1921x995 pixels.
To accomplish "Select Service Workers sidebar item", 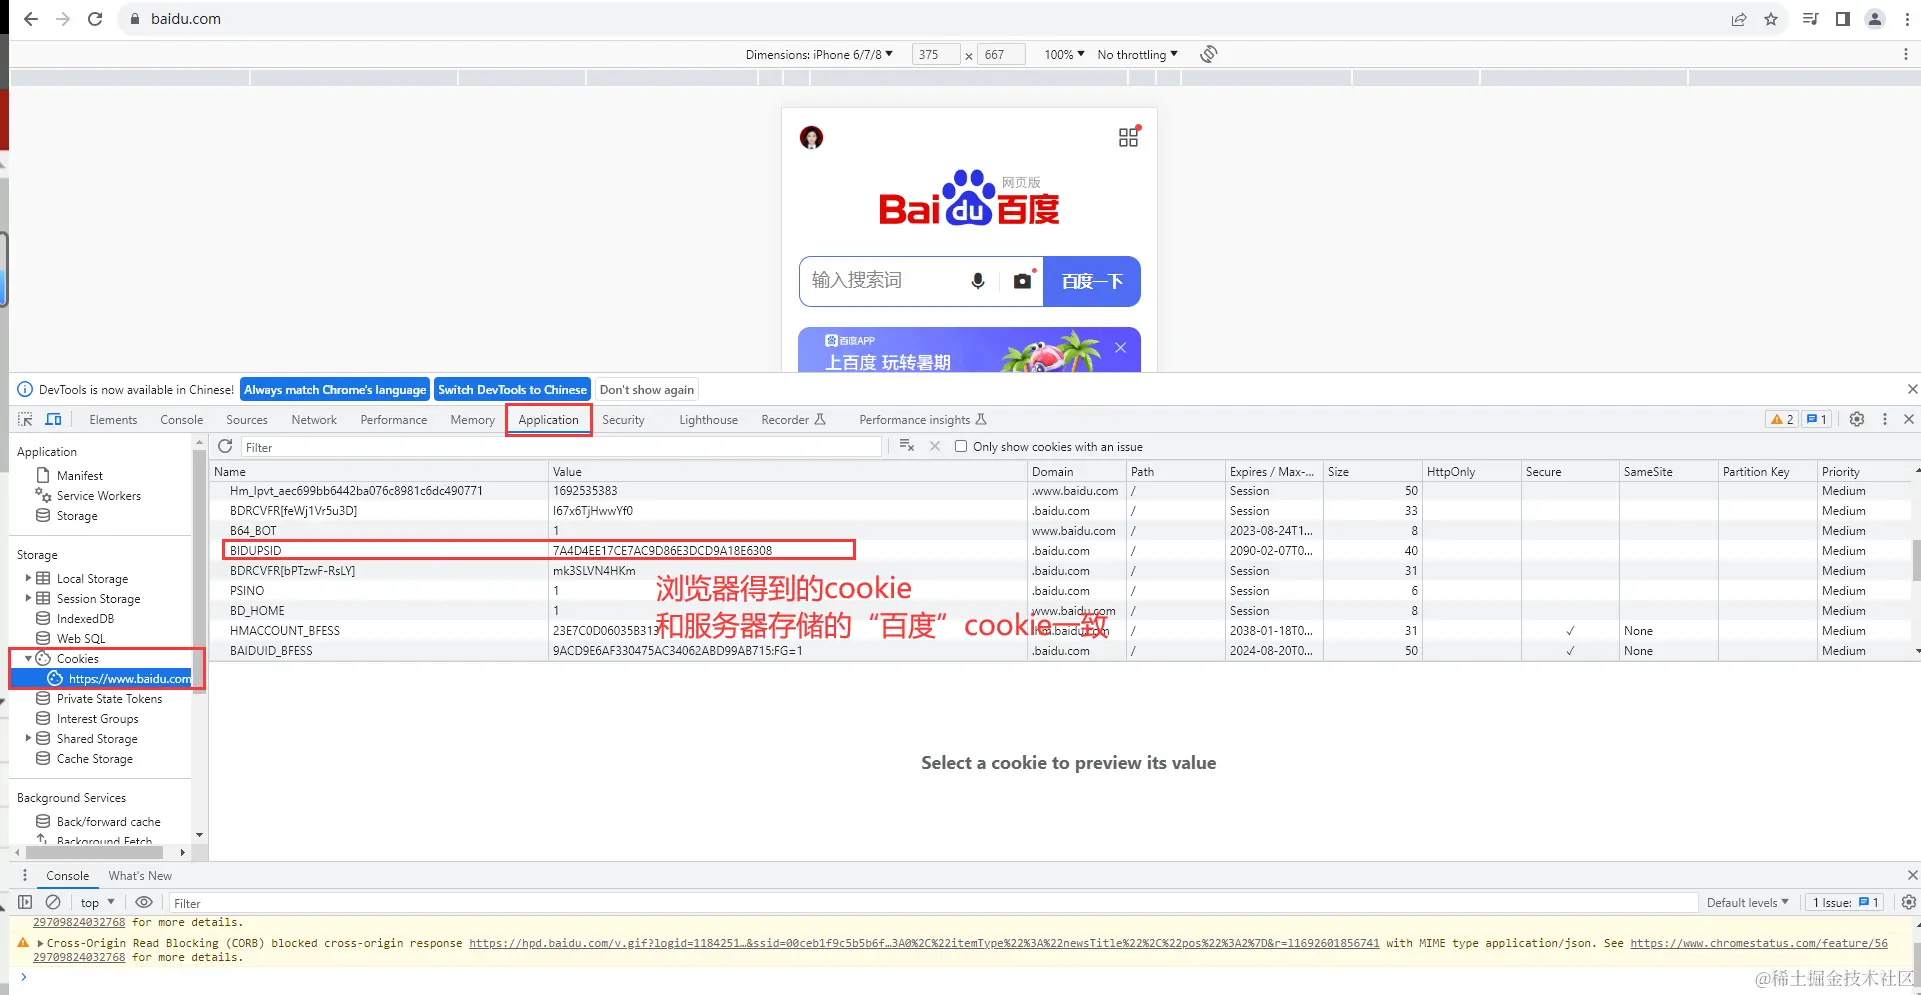I will pyautogui.click(x=98, y=495).
